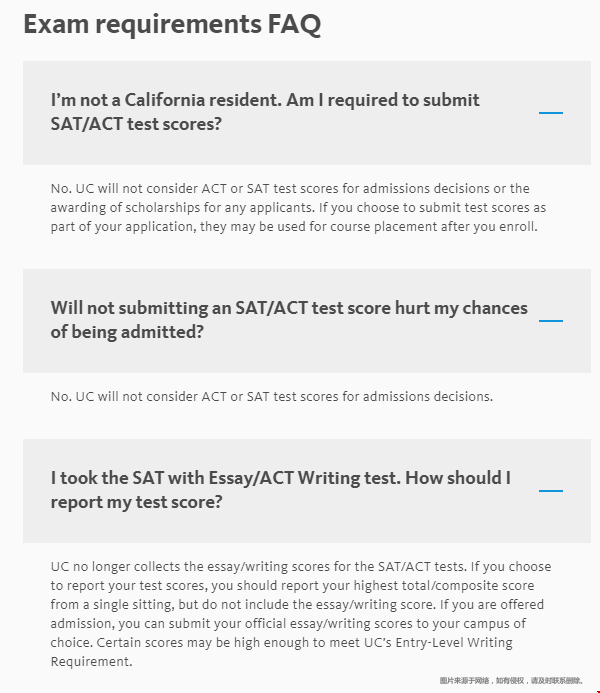Click "of being admitted?" line of second question
Image resolution: width=600 pixels, height=693 pixels.
[x=127, y=332]
